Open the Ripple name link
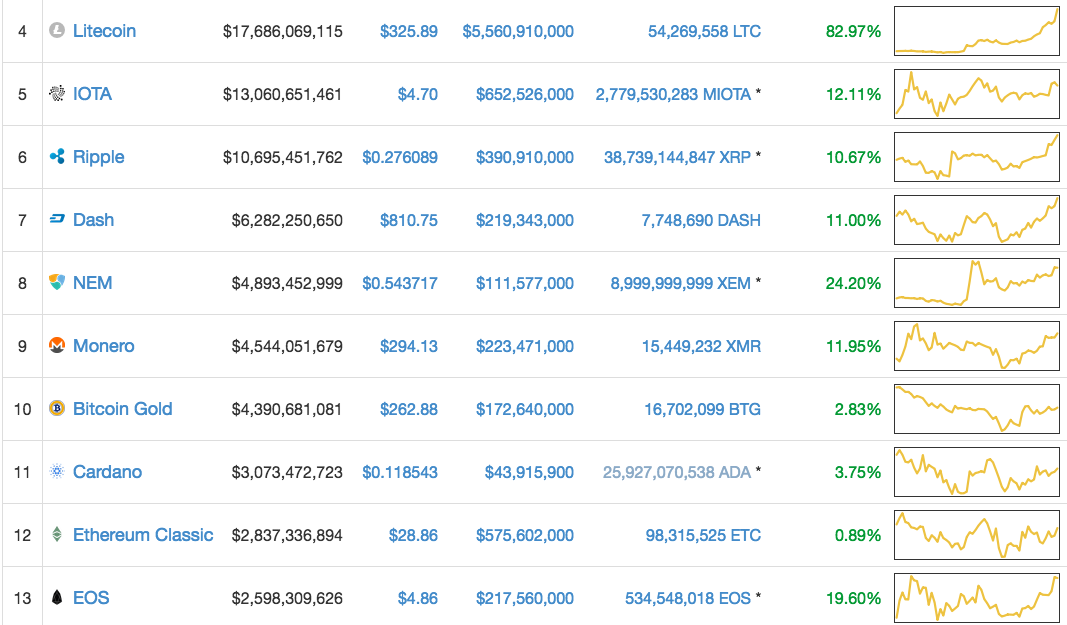The image size is (1067, 625). (x=99, y=157)
